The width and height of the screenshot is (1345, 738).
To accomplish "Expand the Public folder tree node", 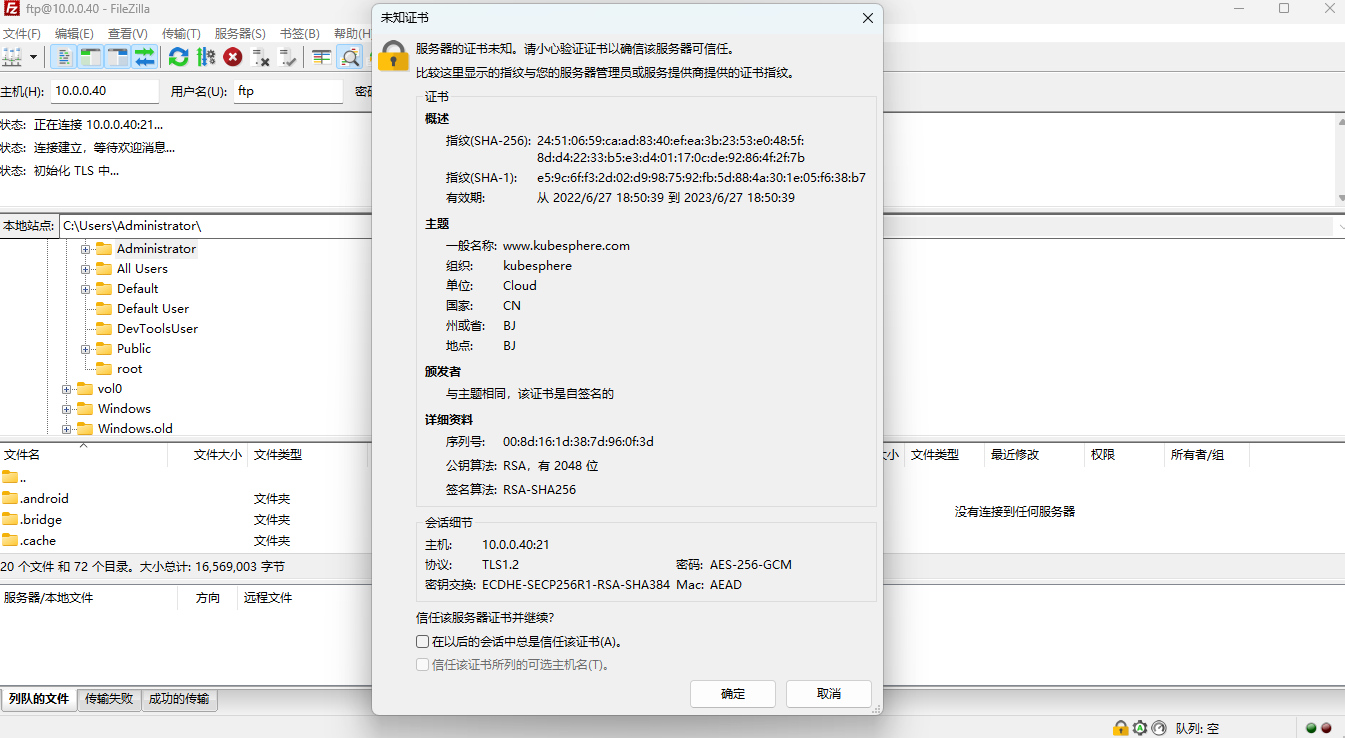I will tap(86, 349).
